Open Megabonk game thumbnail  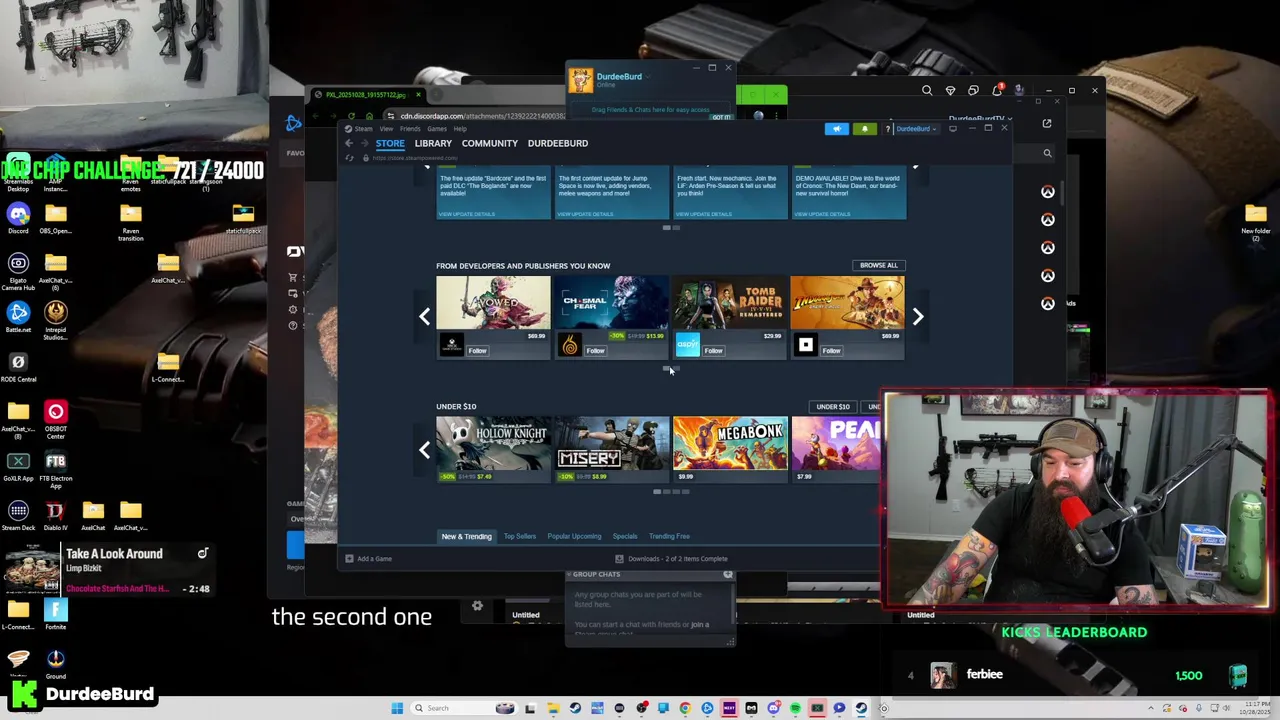(730, 443)
